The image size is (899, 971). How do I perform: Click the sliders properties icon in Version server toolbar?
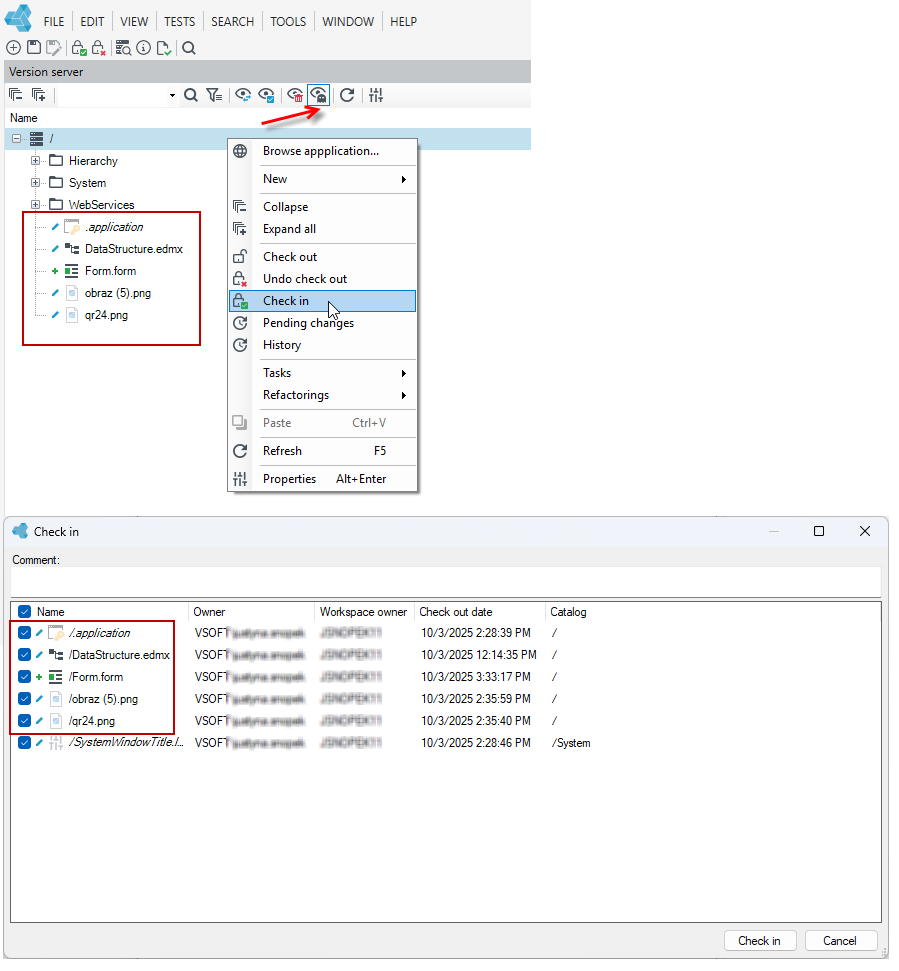376,95
